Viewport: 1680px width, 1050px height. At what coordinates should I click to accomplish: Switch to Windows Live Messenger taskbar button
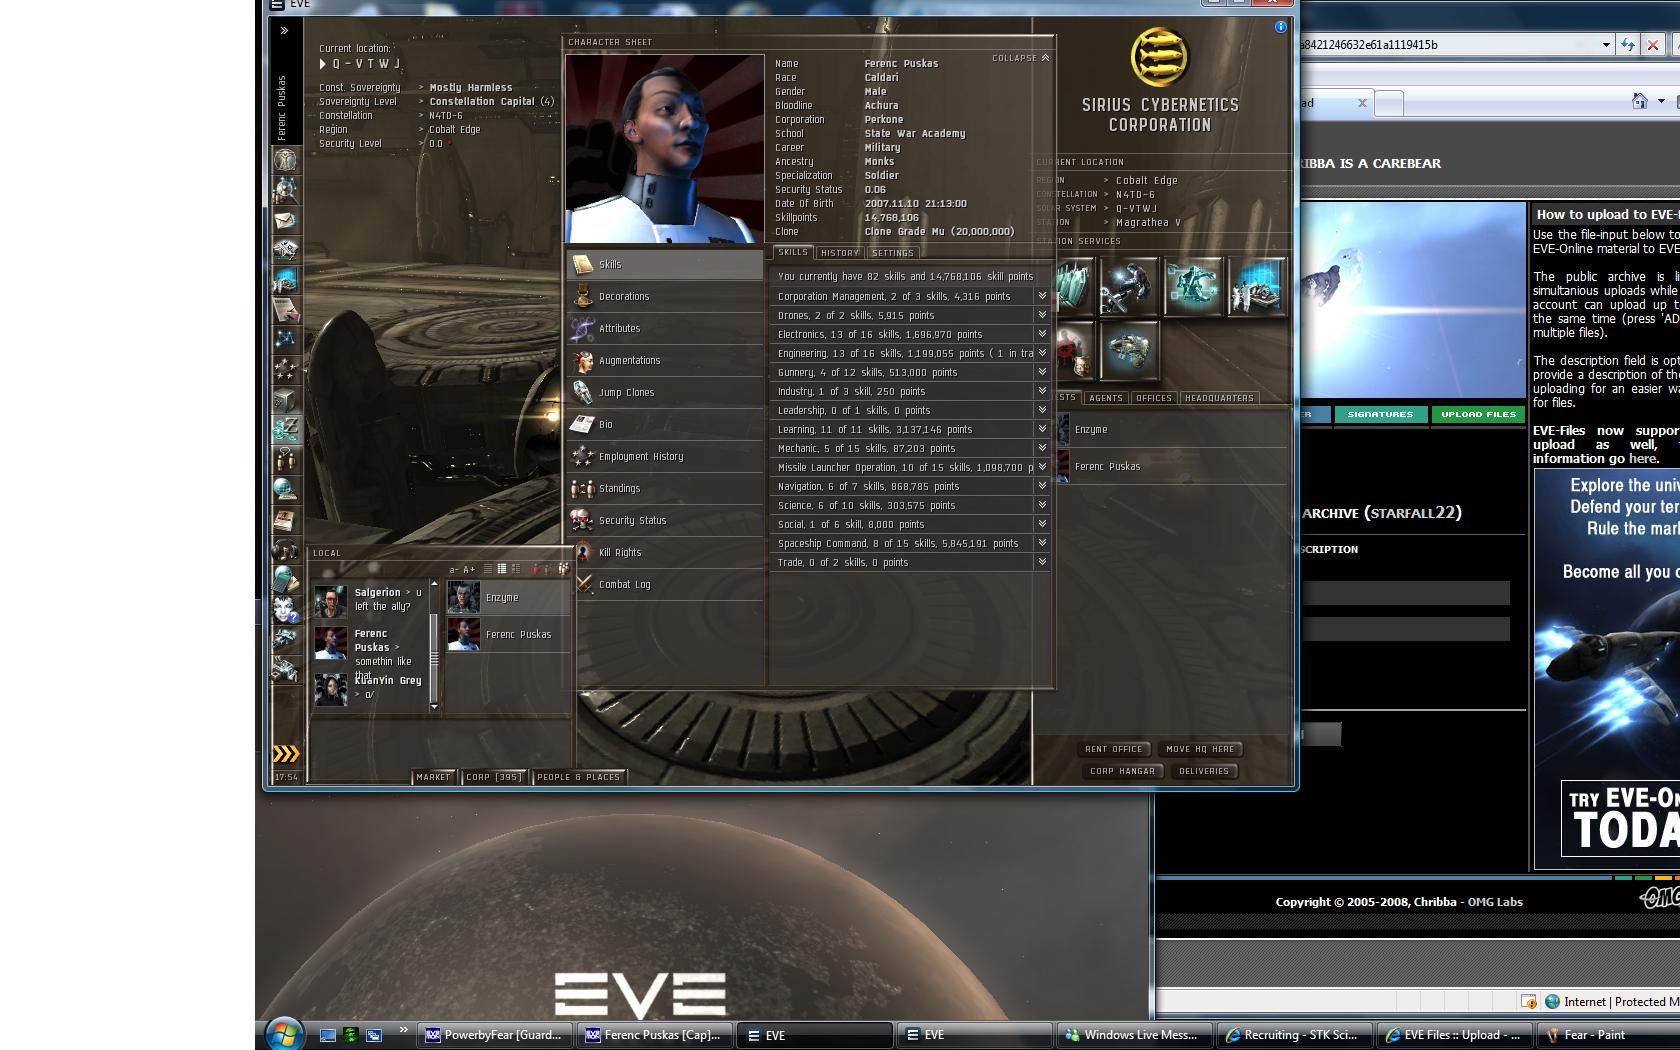[x=1134, y=1035]
